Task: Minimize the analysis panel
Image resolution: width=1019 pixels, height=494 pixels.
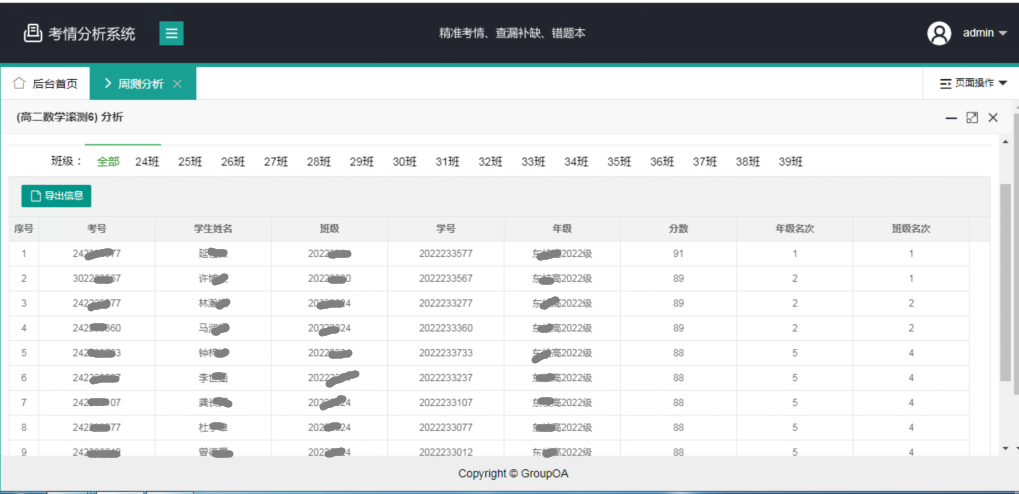Action: [951, 118]
